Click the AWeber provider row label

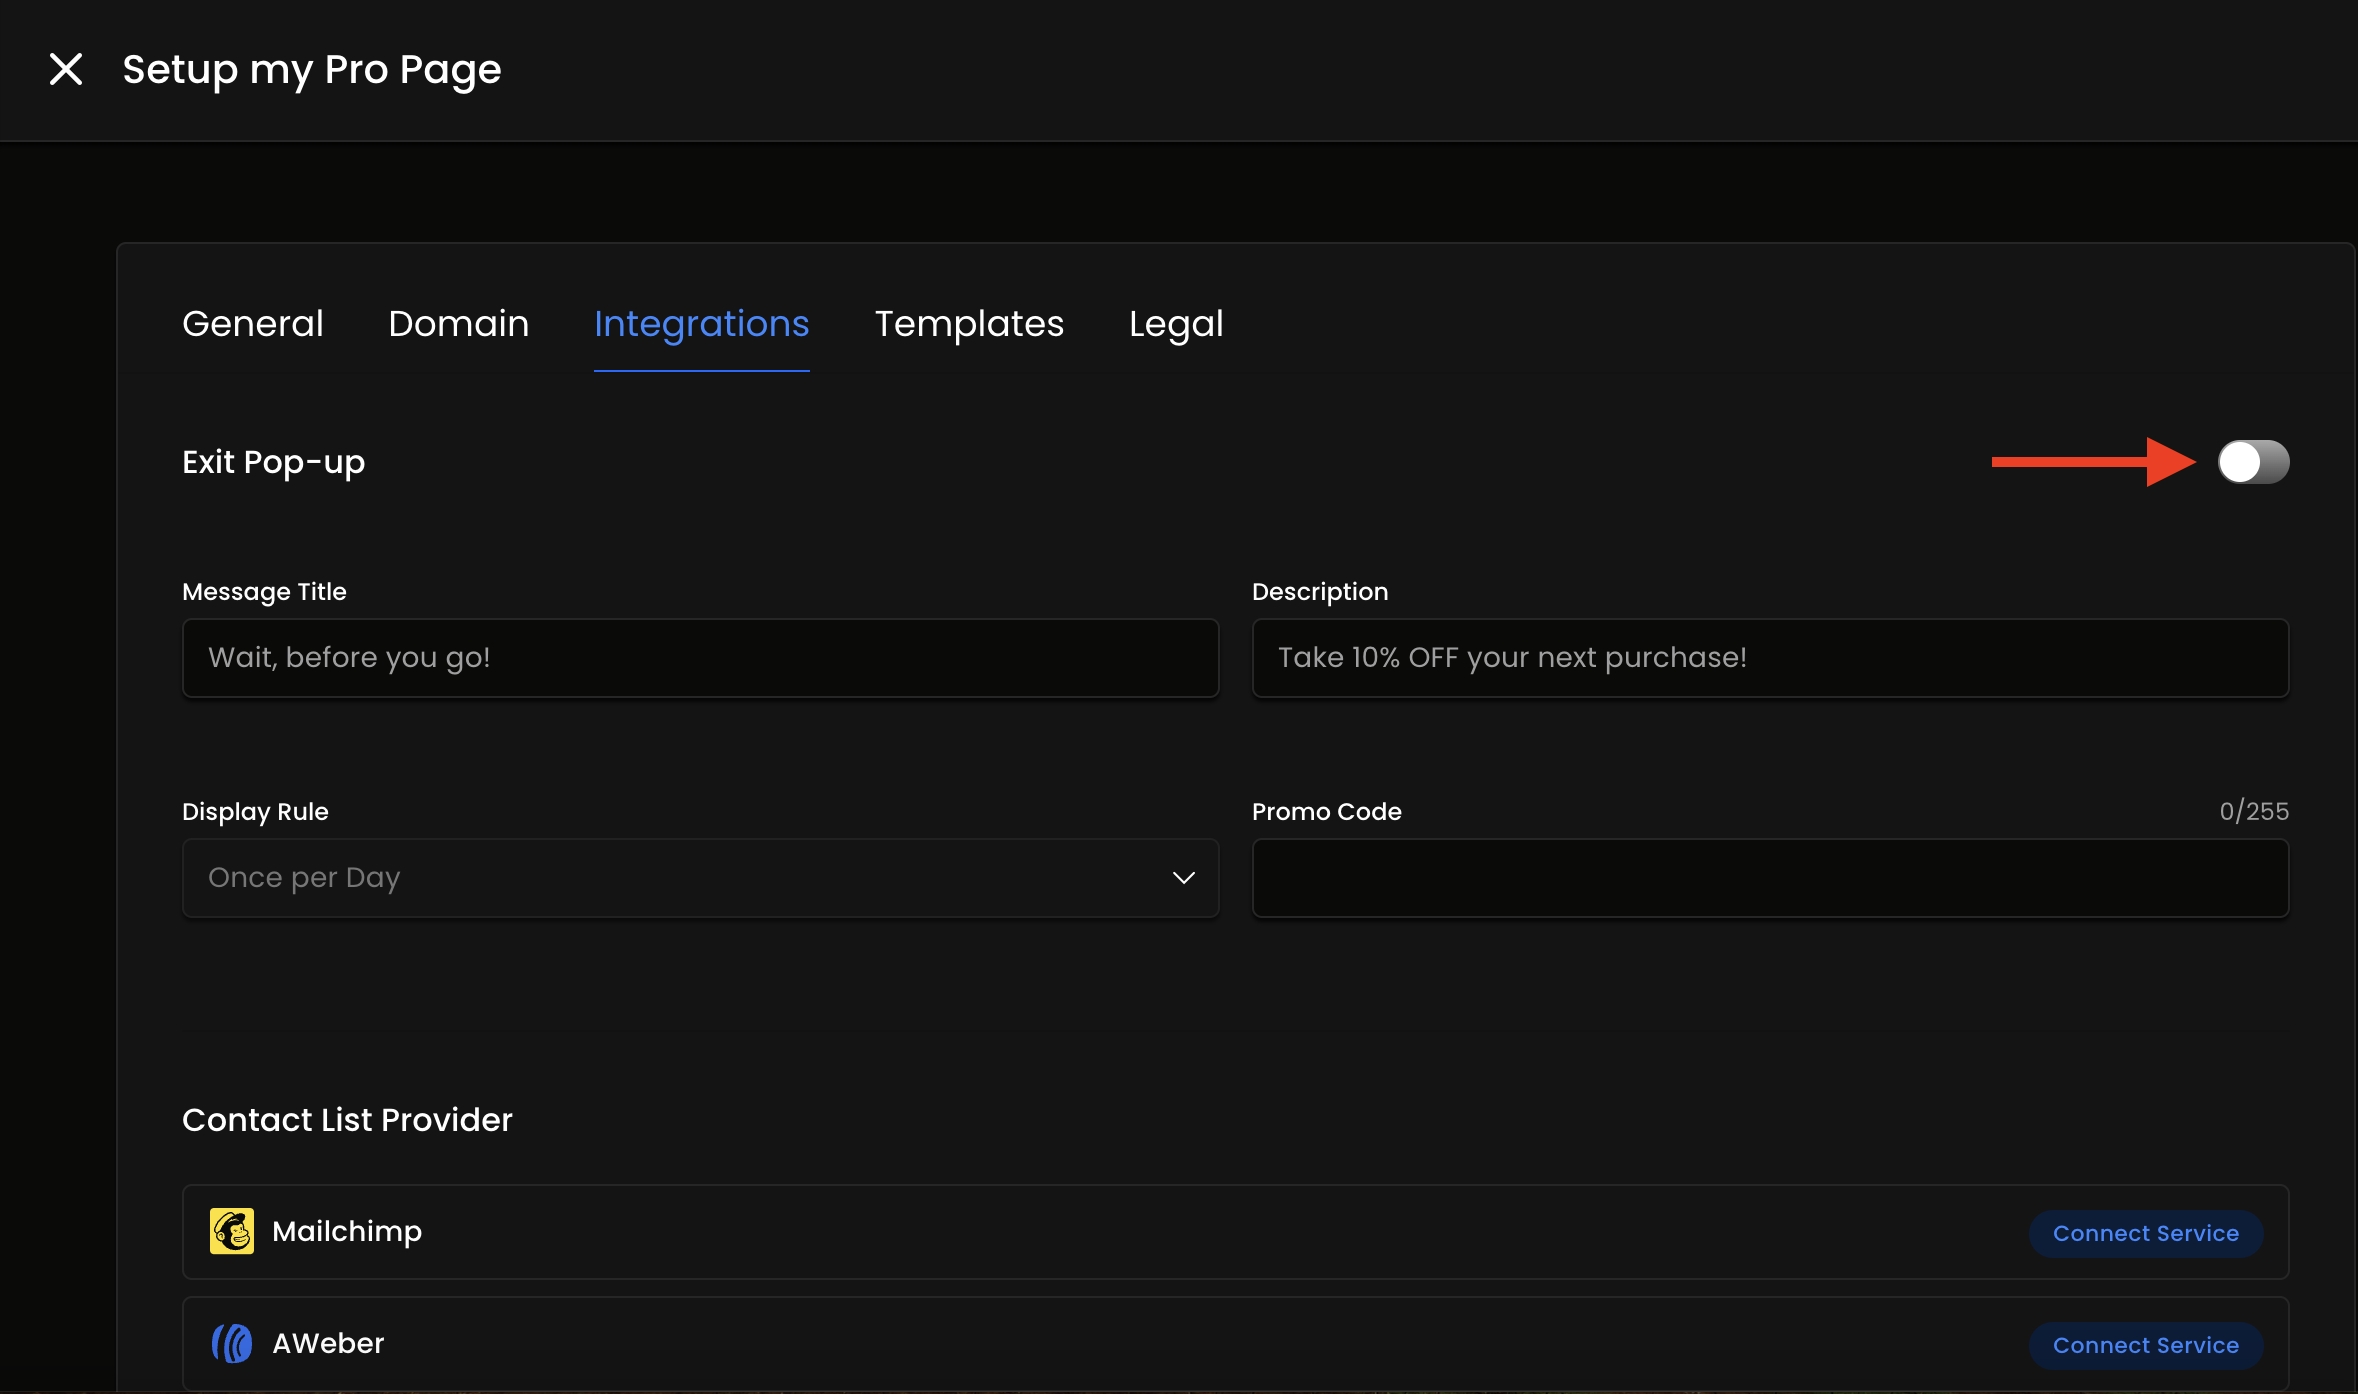coord(328,1343)
